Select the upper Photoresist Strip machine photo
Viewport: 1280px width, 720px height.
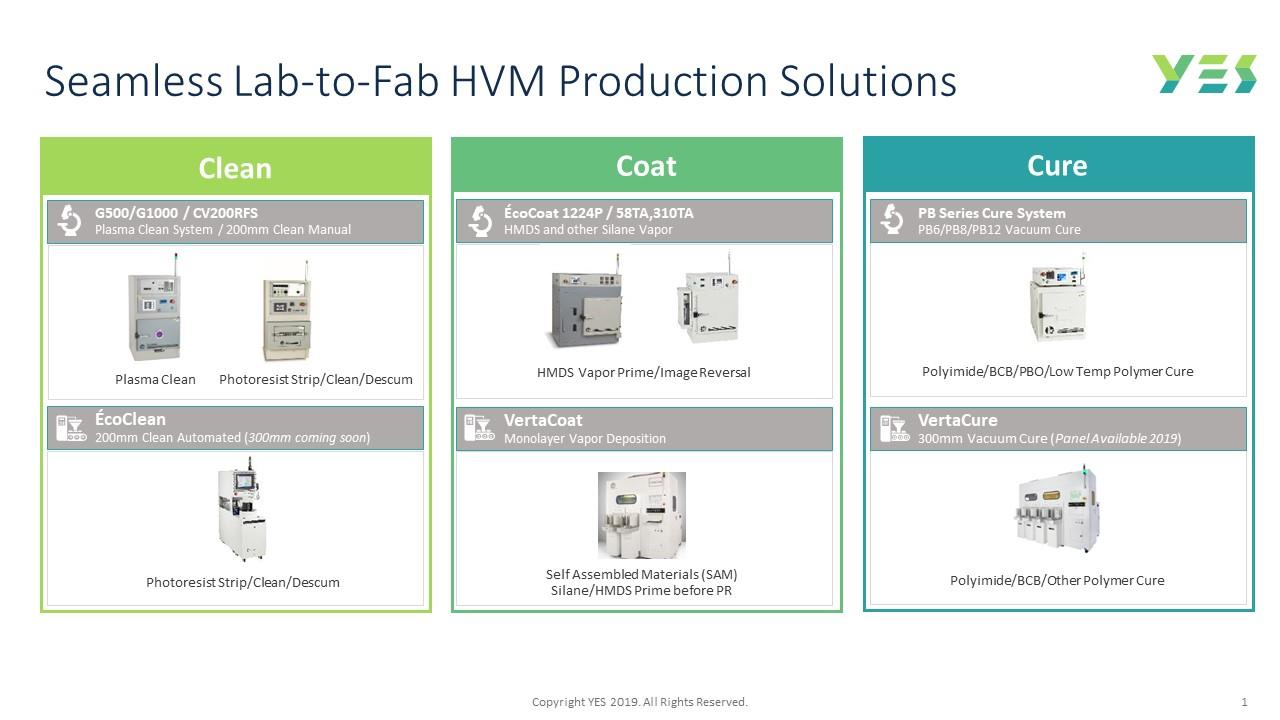287,312
